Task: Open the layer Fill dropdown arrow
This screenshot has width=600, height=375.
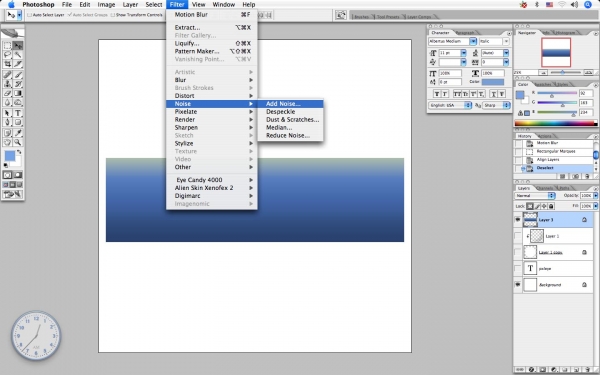Action: pyautogui.click(x=595, y=206)
